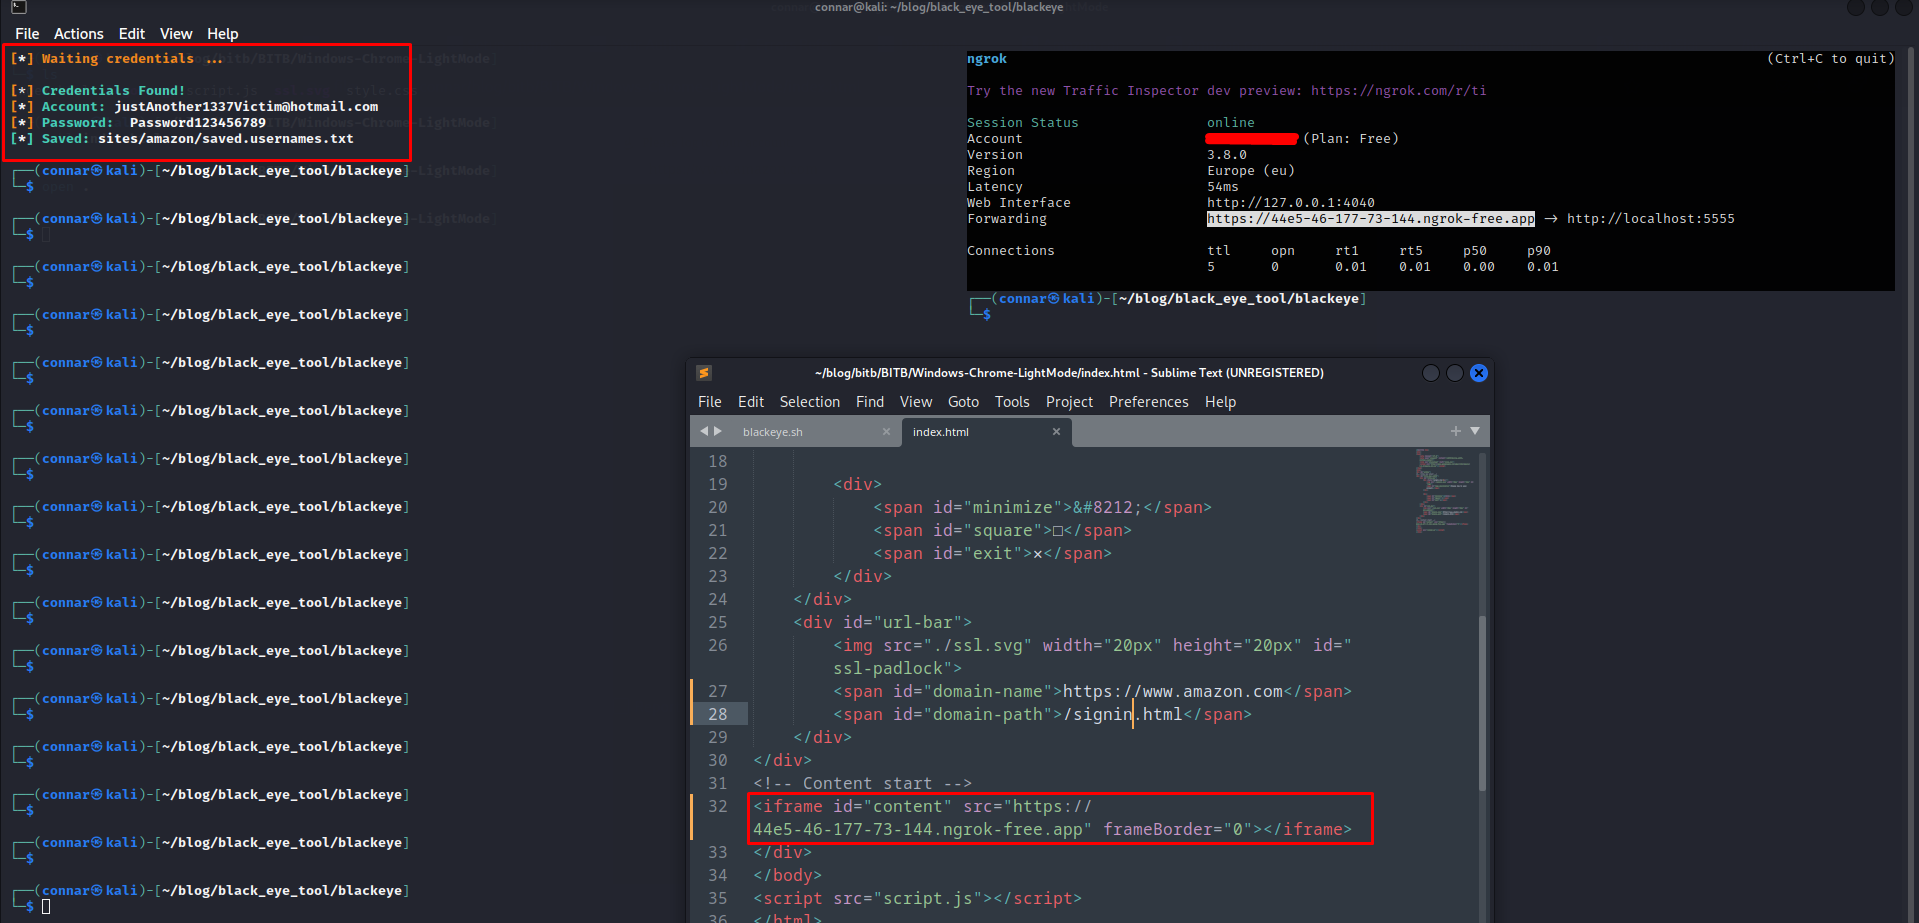Open Sublime Text Goto menu
This screenshot has height=923, width=1919.
(963, 402)
